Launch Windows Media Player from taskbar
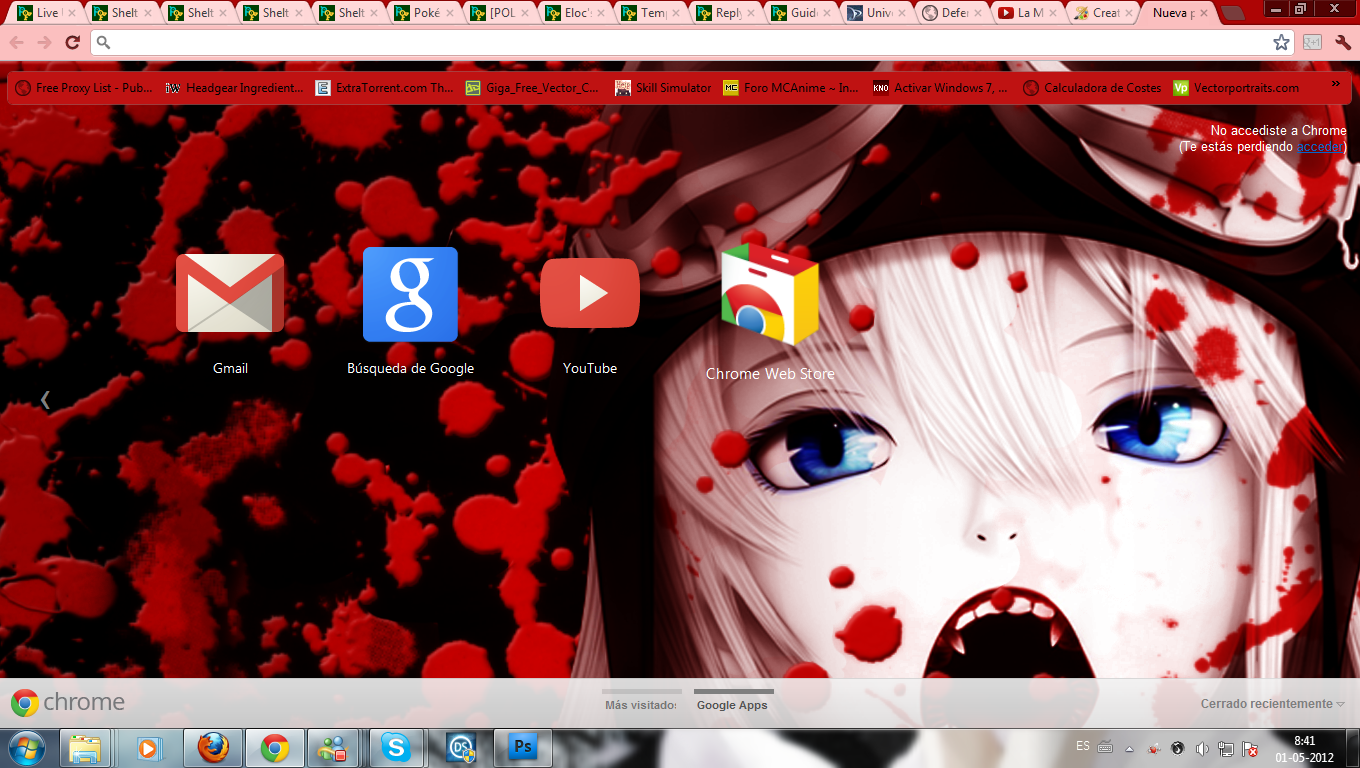 click(x=149, y=748)
